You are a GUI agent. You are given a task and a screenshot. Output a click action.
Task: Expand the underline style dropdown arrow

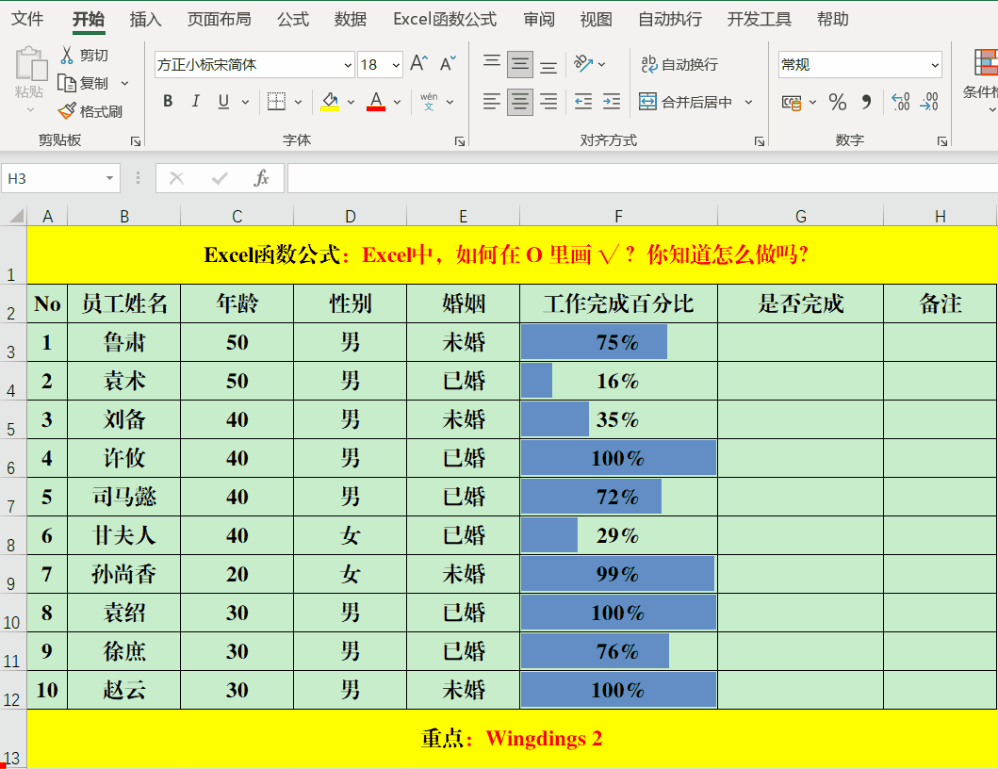point(245,102)
